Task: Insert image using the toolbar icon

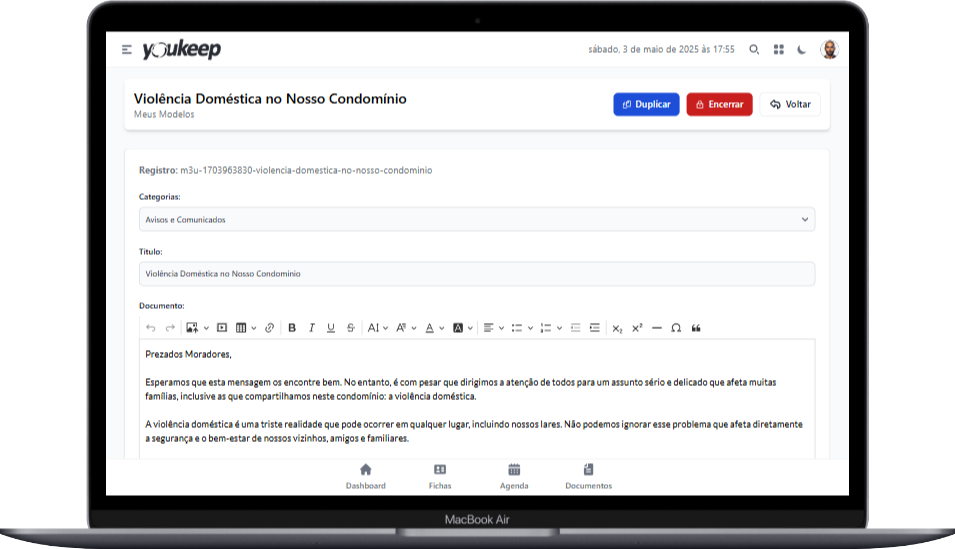Action: (192, 328)
